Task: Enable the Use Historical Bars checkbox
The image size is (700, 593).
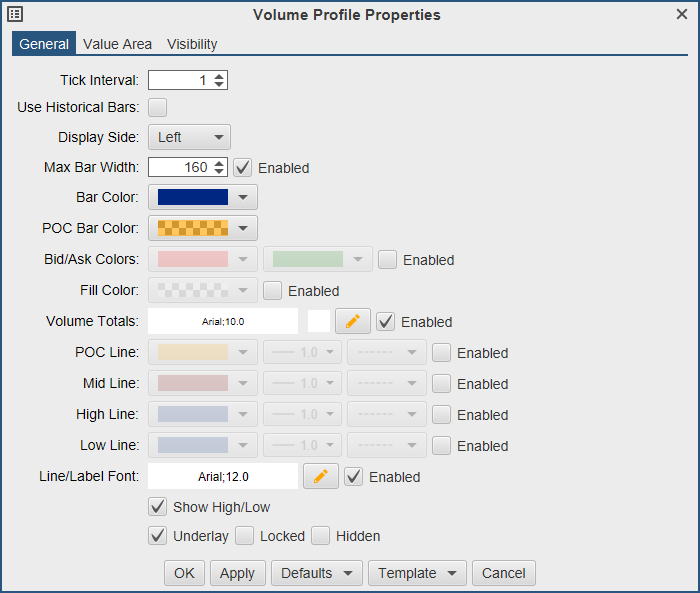Action: click(x=158, y=107)
